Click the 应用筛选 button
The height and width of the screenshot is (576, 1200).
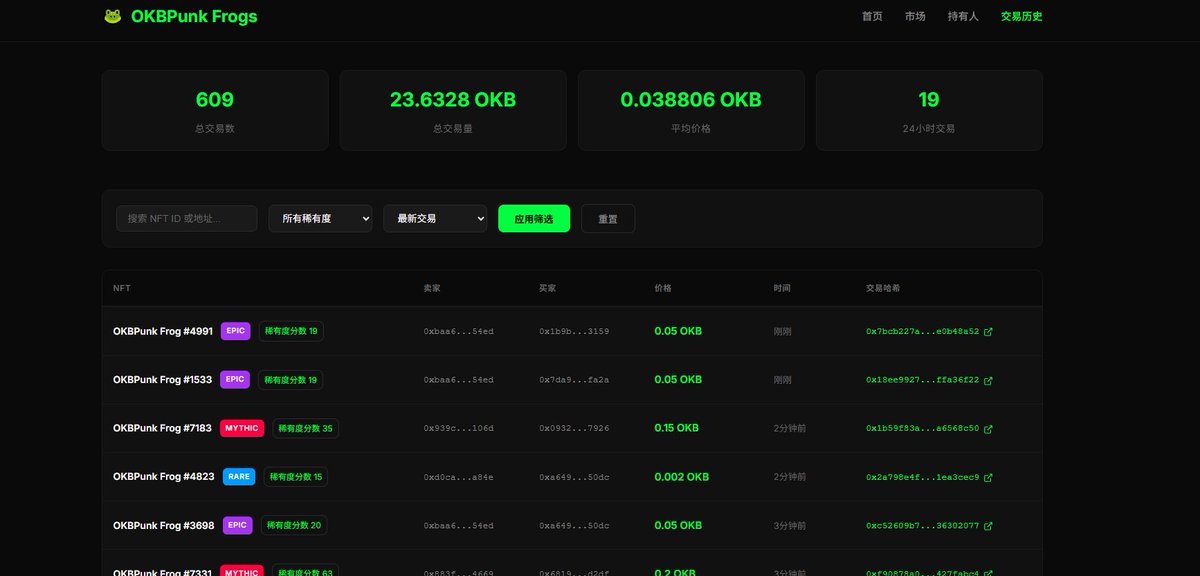point(534,218)
